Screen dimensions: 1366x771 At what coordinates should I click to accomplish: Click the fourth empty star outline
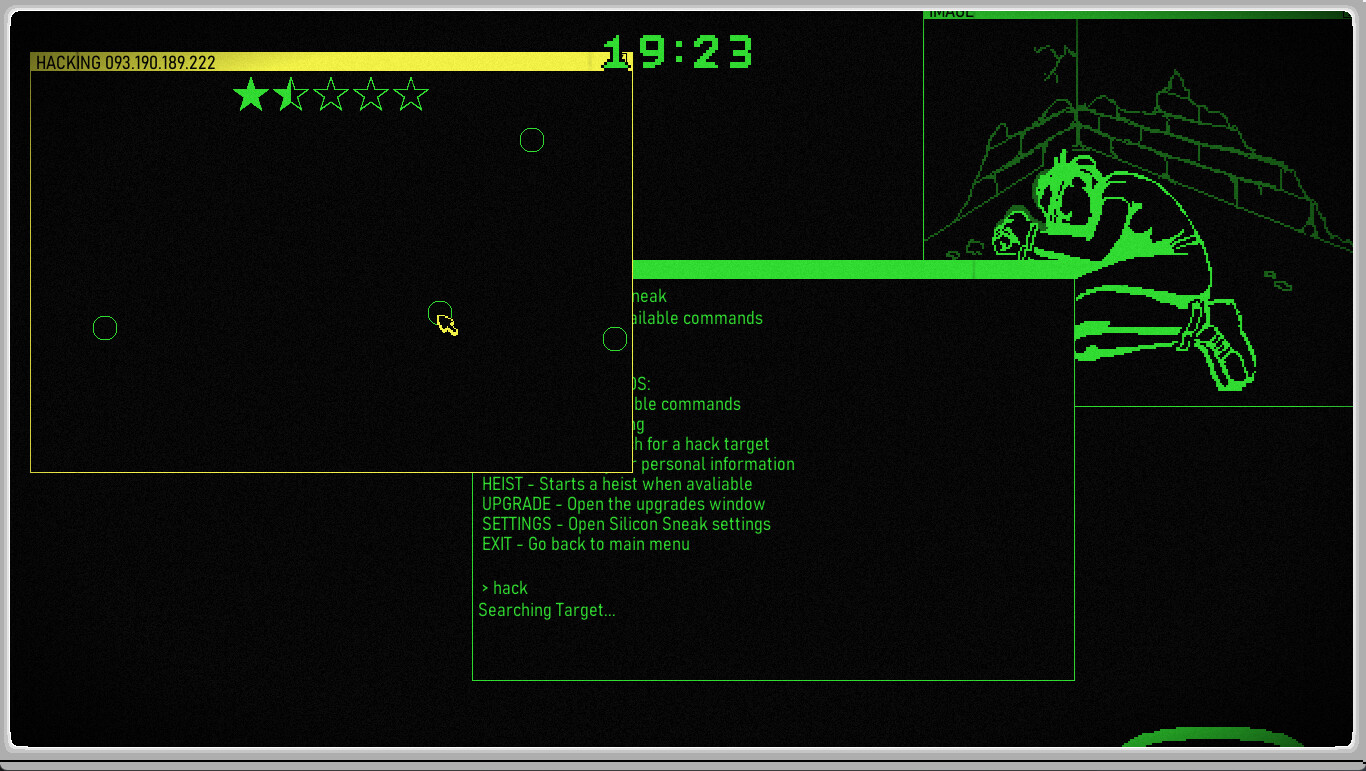coord(371,95)
